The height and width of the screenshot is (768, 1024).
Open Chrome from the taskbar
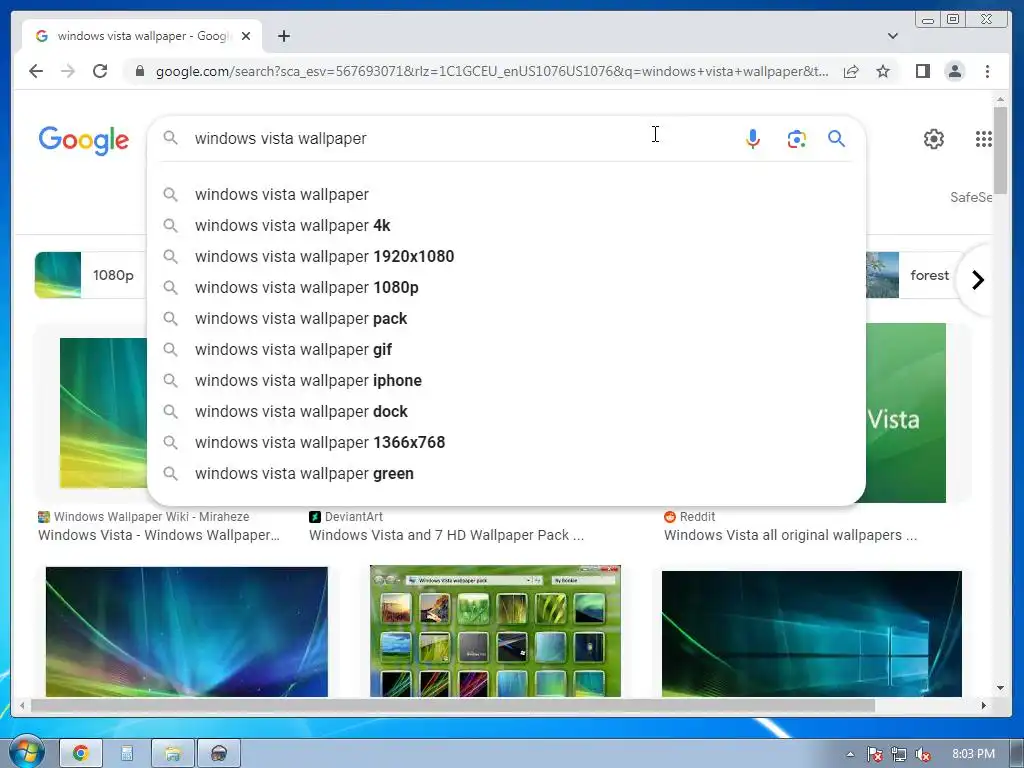(81, 754)
